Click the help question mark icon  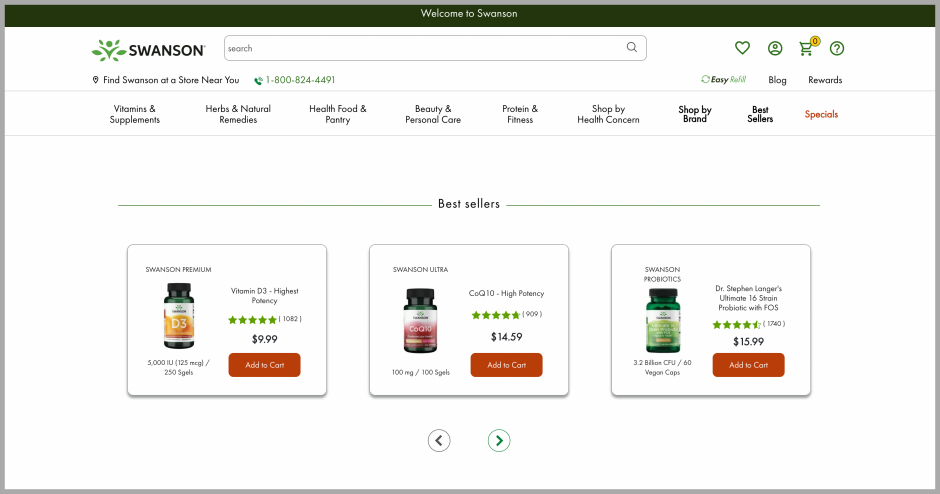pyautogui.click(x=837, y=49)
